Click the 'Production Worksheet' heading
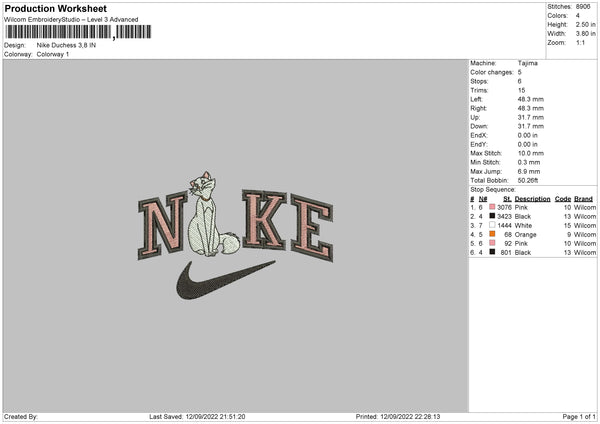Screen dimensions: 600x424 pyautogui.click(x=55, y=8)
